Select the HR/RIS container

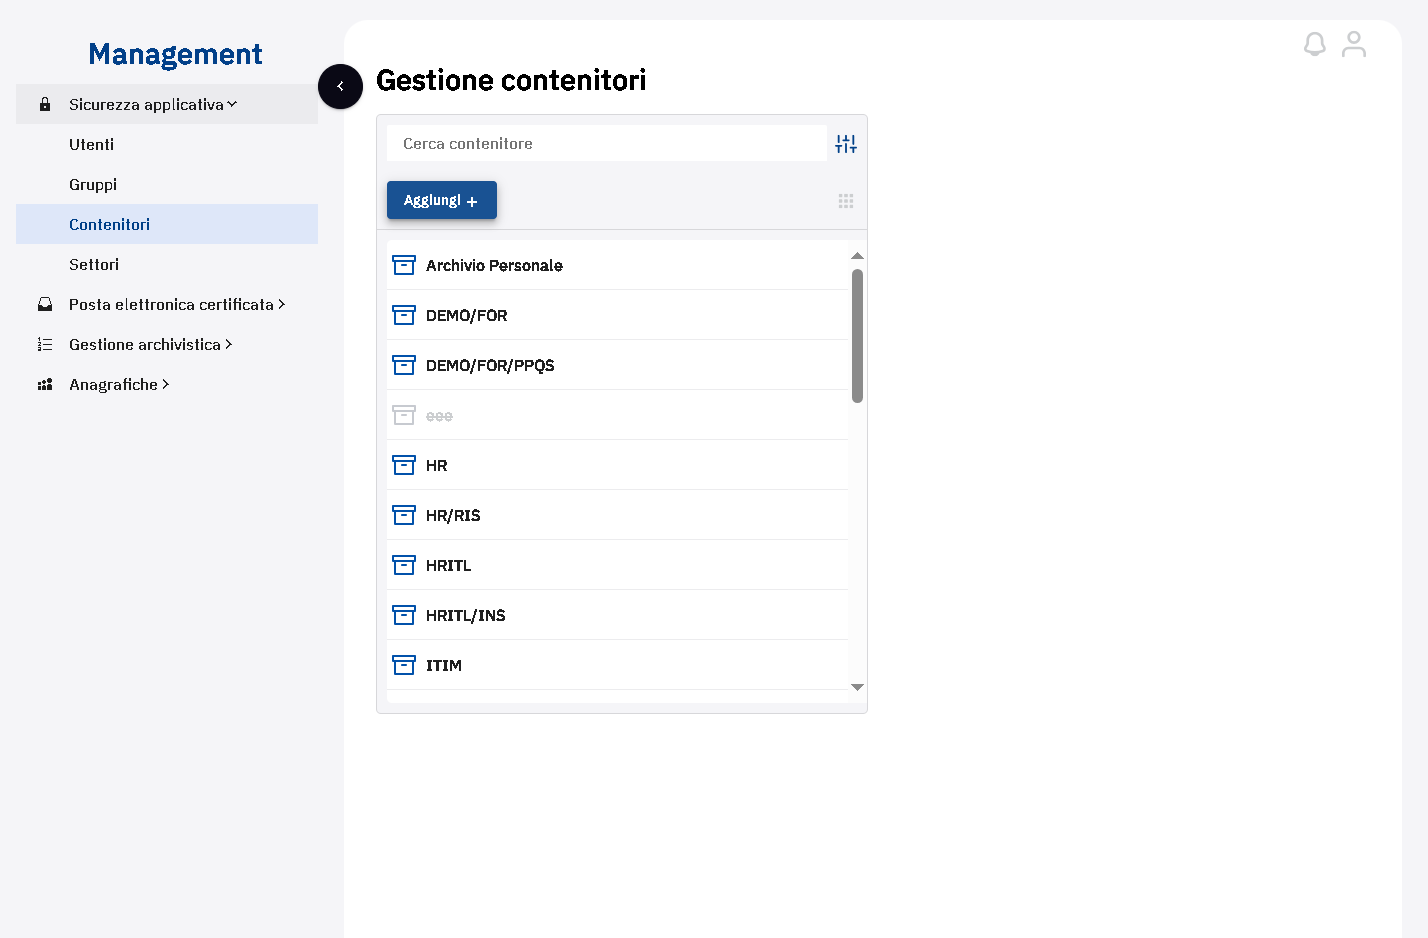[617, 515]
